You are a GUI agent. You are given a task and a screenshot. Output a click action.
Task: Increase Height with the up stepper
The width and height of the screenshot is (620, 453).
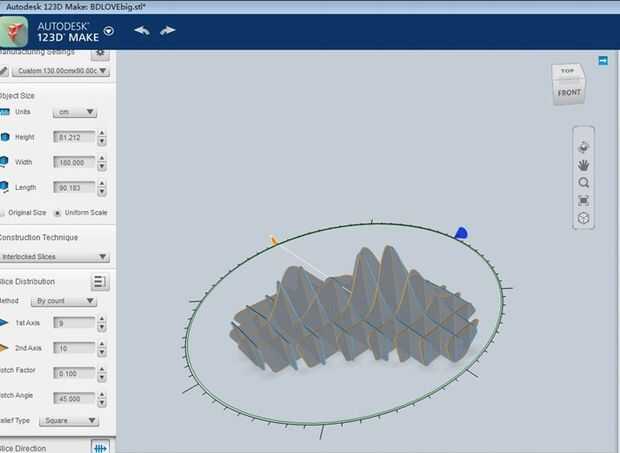point(102,134)
